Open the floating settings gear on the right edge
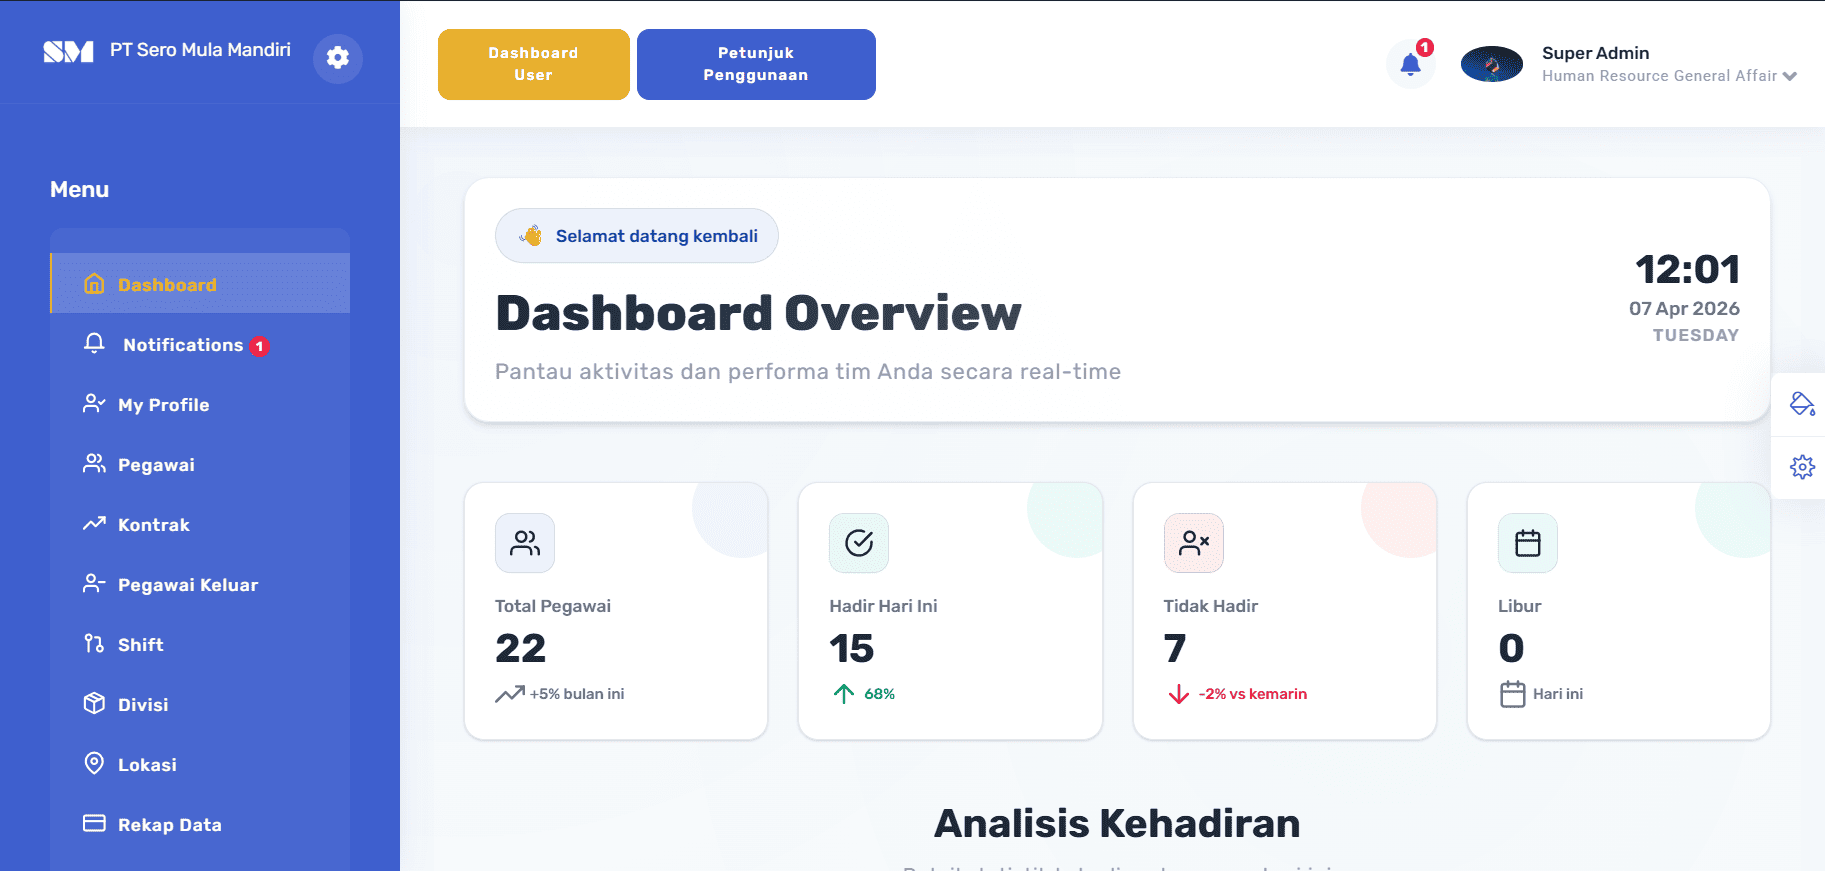The width and height of the screenshot is (1825, 871). 1802,467
